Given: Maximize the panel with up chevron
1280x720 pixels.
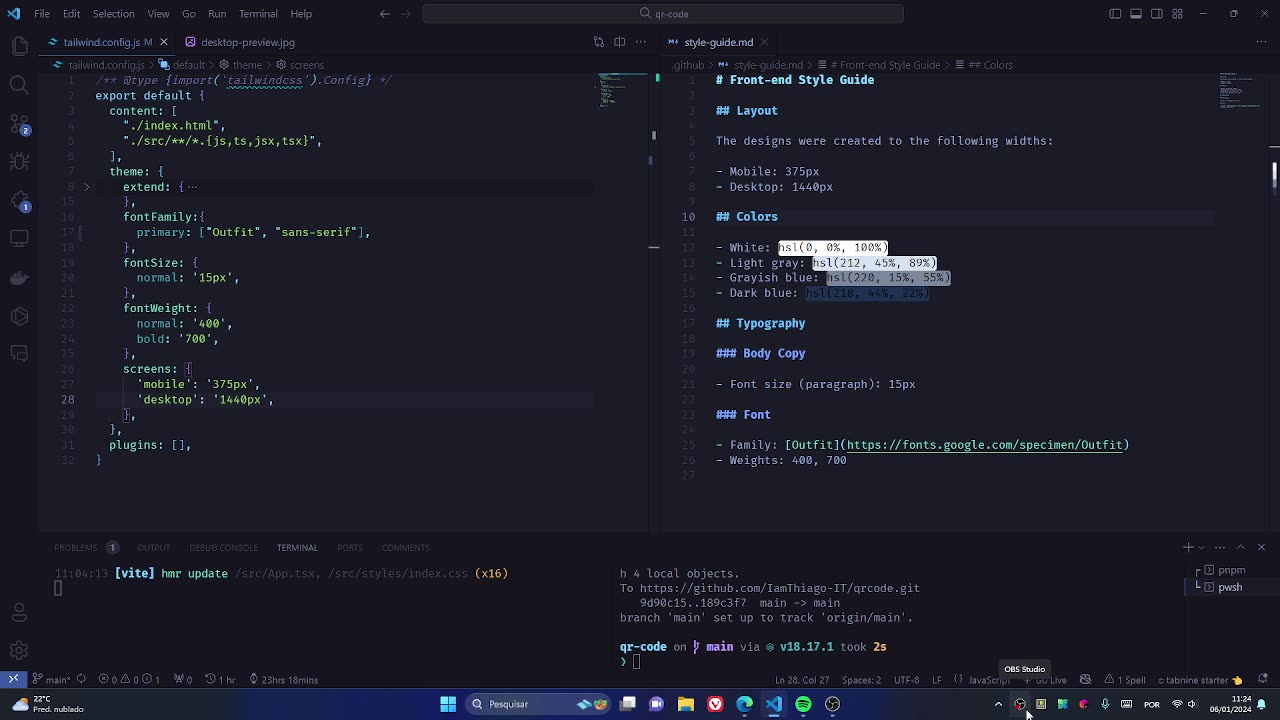Looking at the screenshot, I should pos(1241,547).
